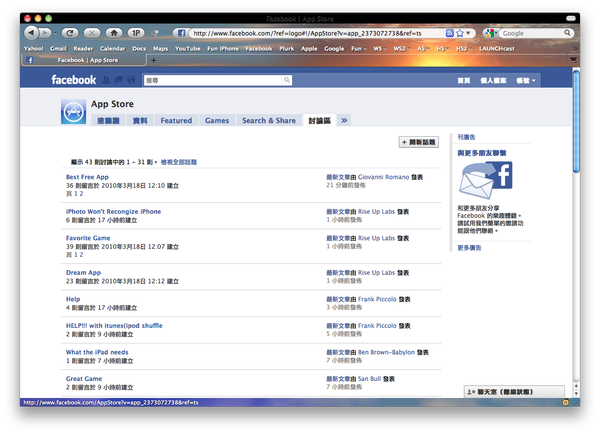Click the Google search engine icon
Image resolution: width=600 pixels, height=434 pixels.
click(x=489, y=33)
